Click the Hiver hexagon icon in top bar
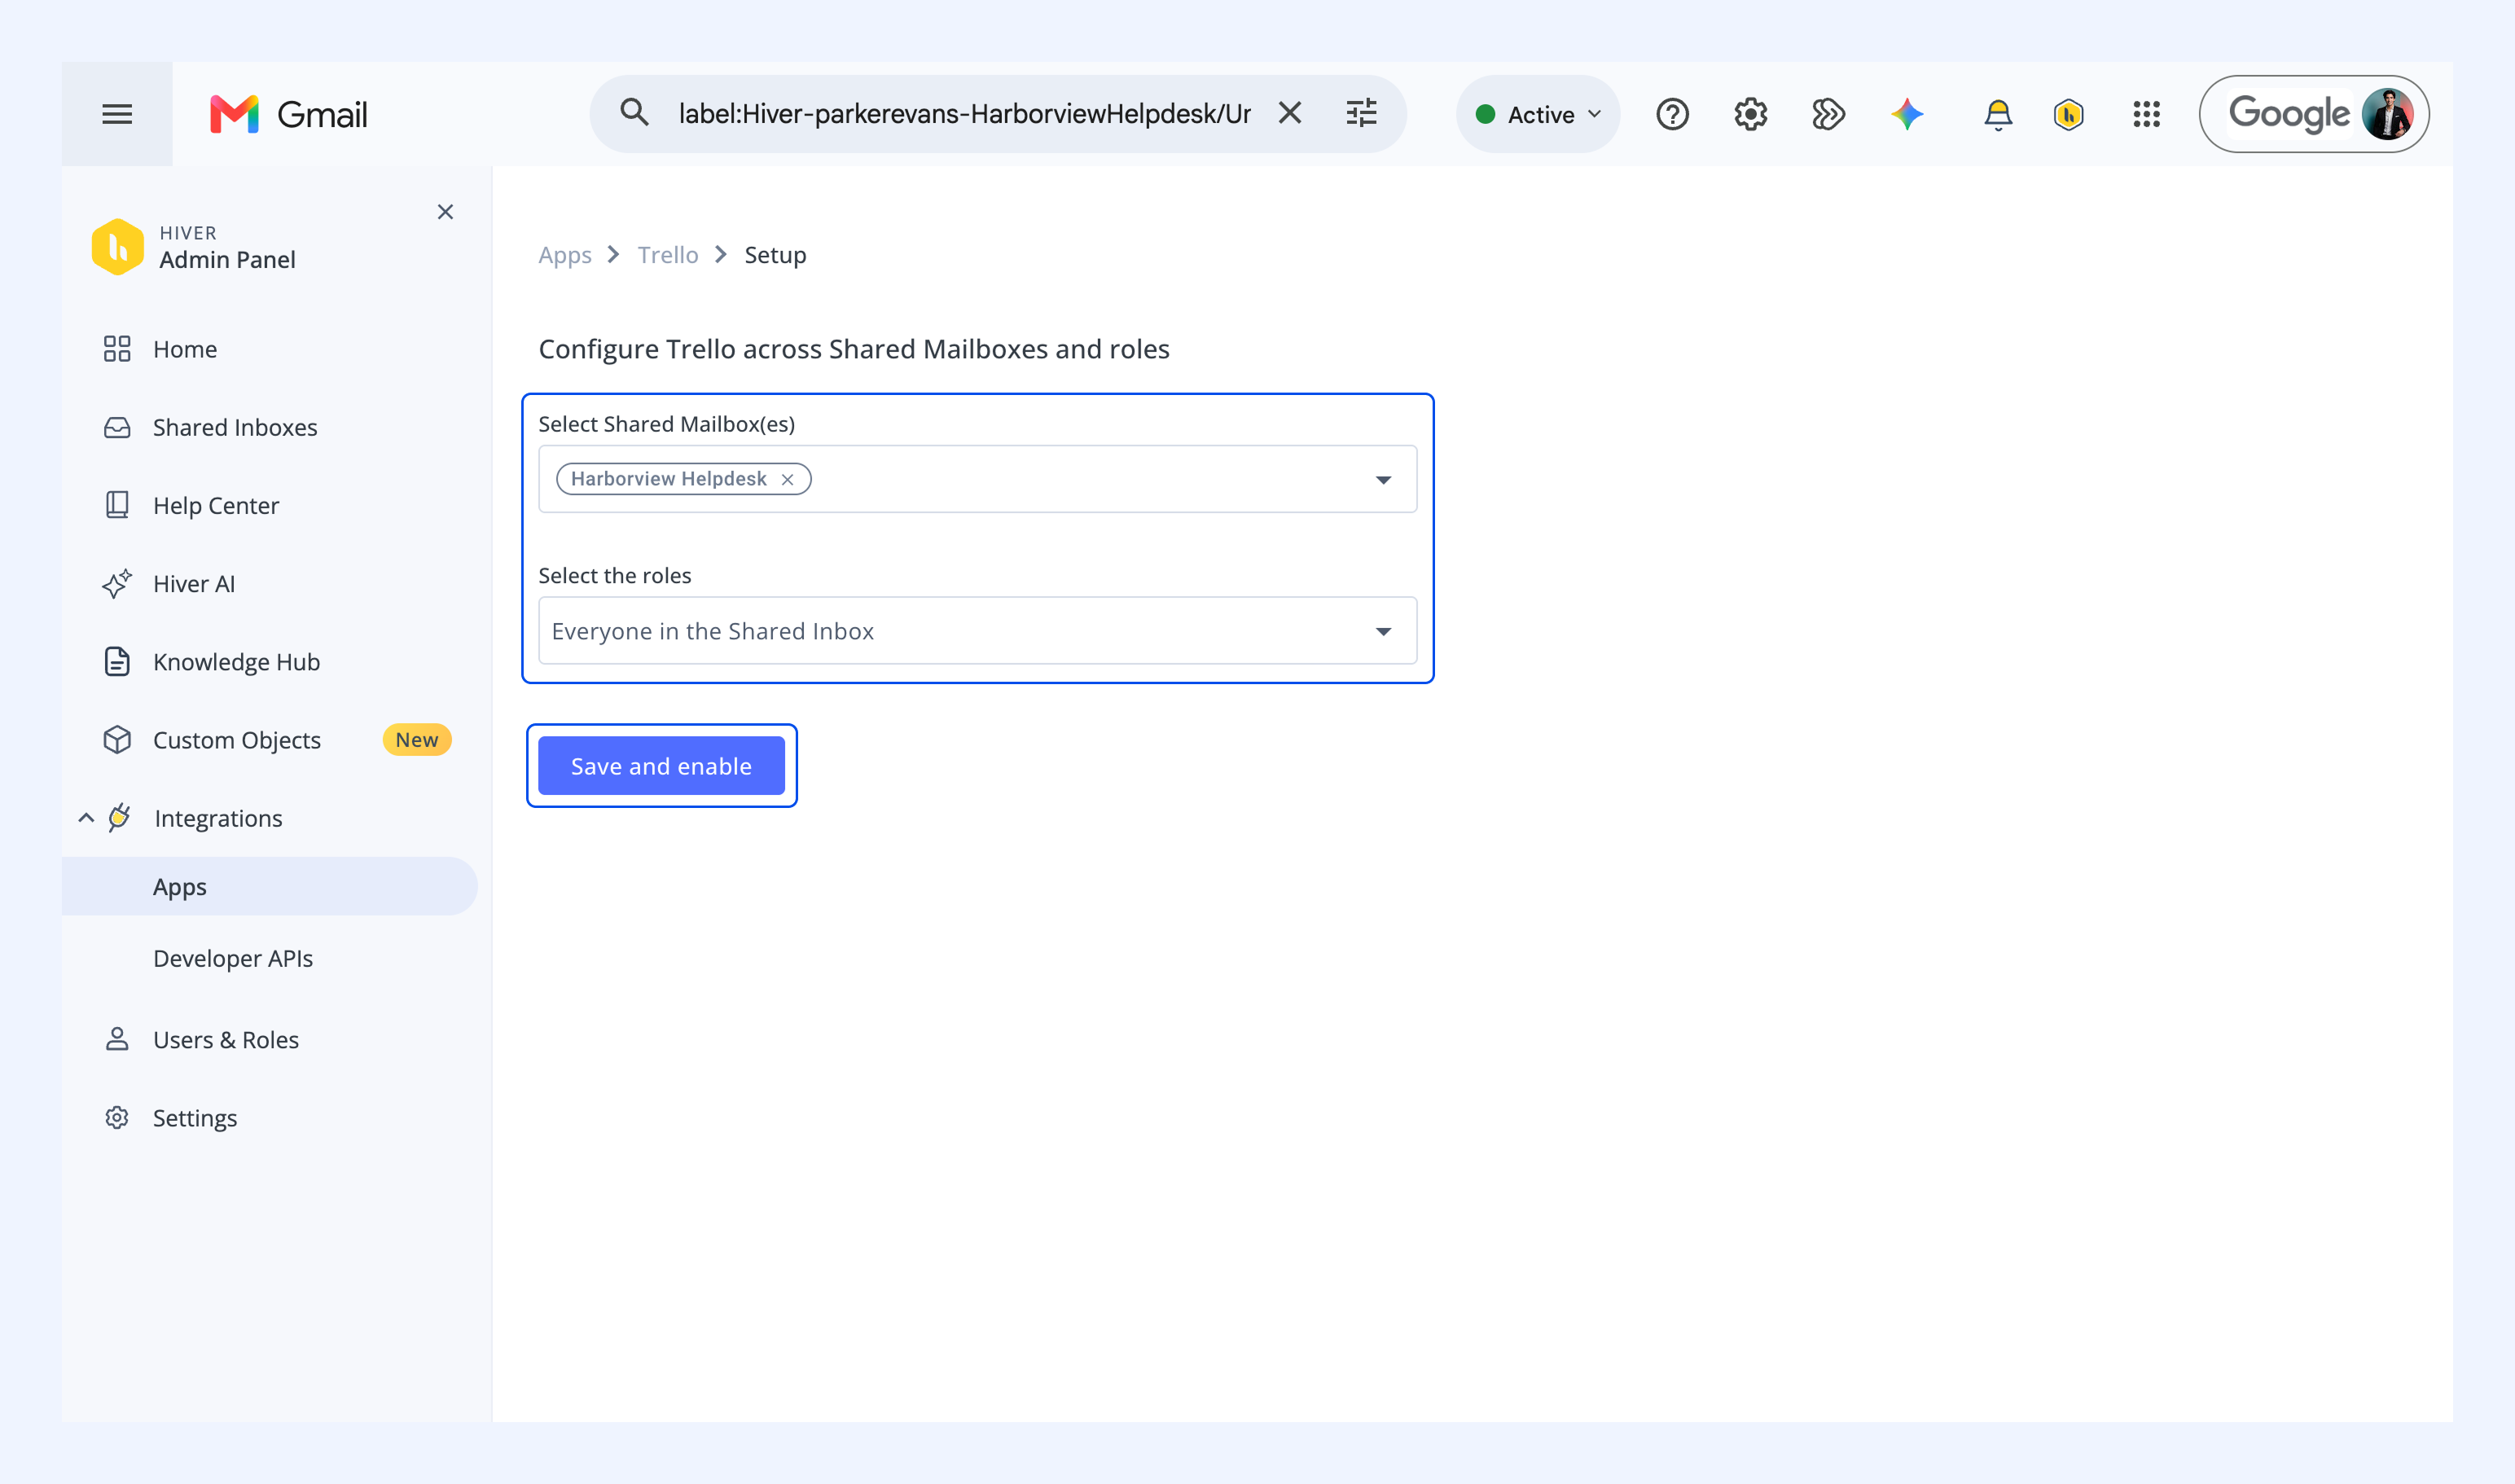The height and width of the screenshot is (1484, 2515). (x=2068, y=114)
